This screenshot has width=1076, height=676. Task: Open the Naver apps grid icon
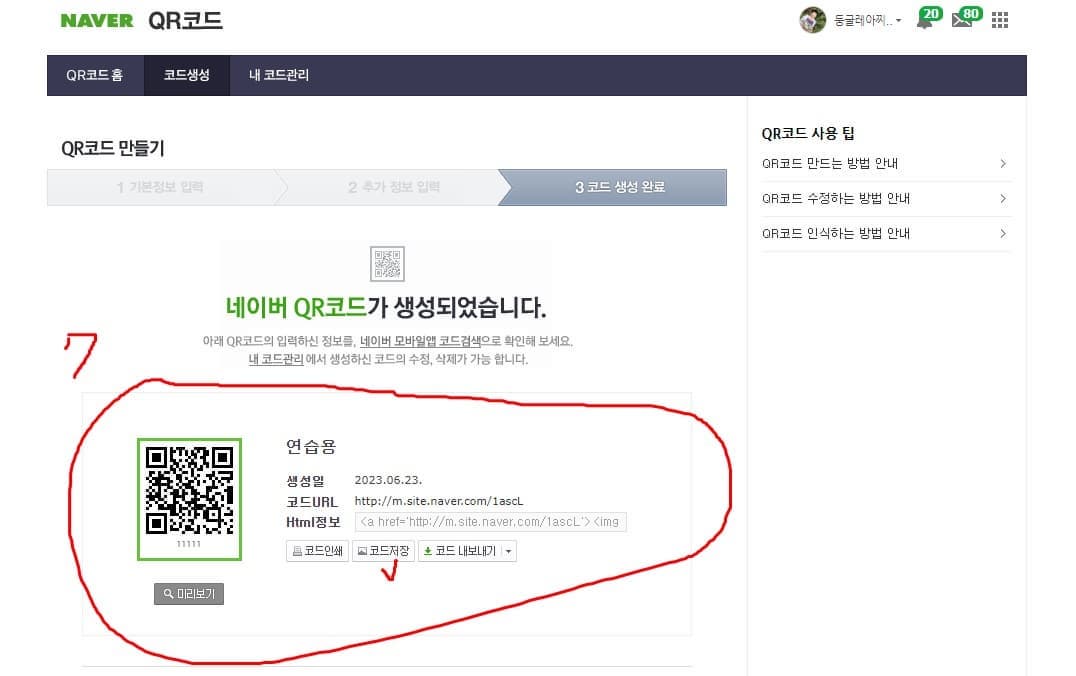(999, 19)
